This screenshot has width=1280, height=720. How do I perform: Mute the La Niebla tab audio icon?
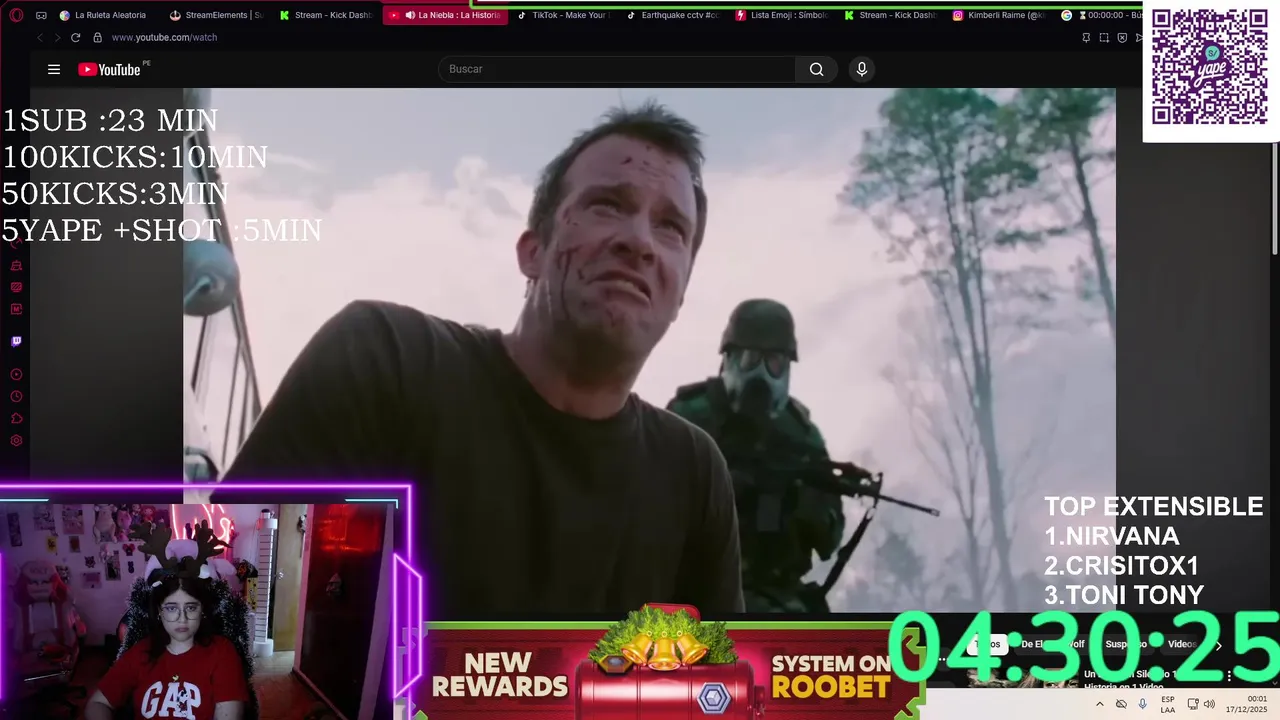tap(410, 15)
